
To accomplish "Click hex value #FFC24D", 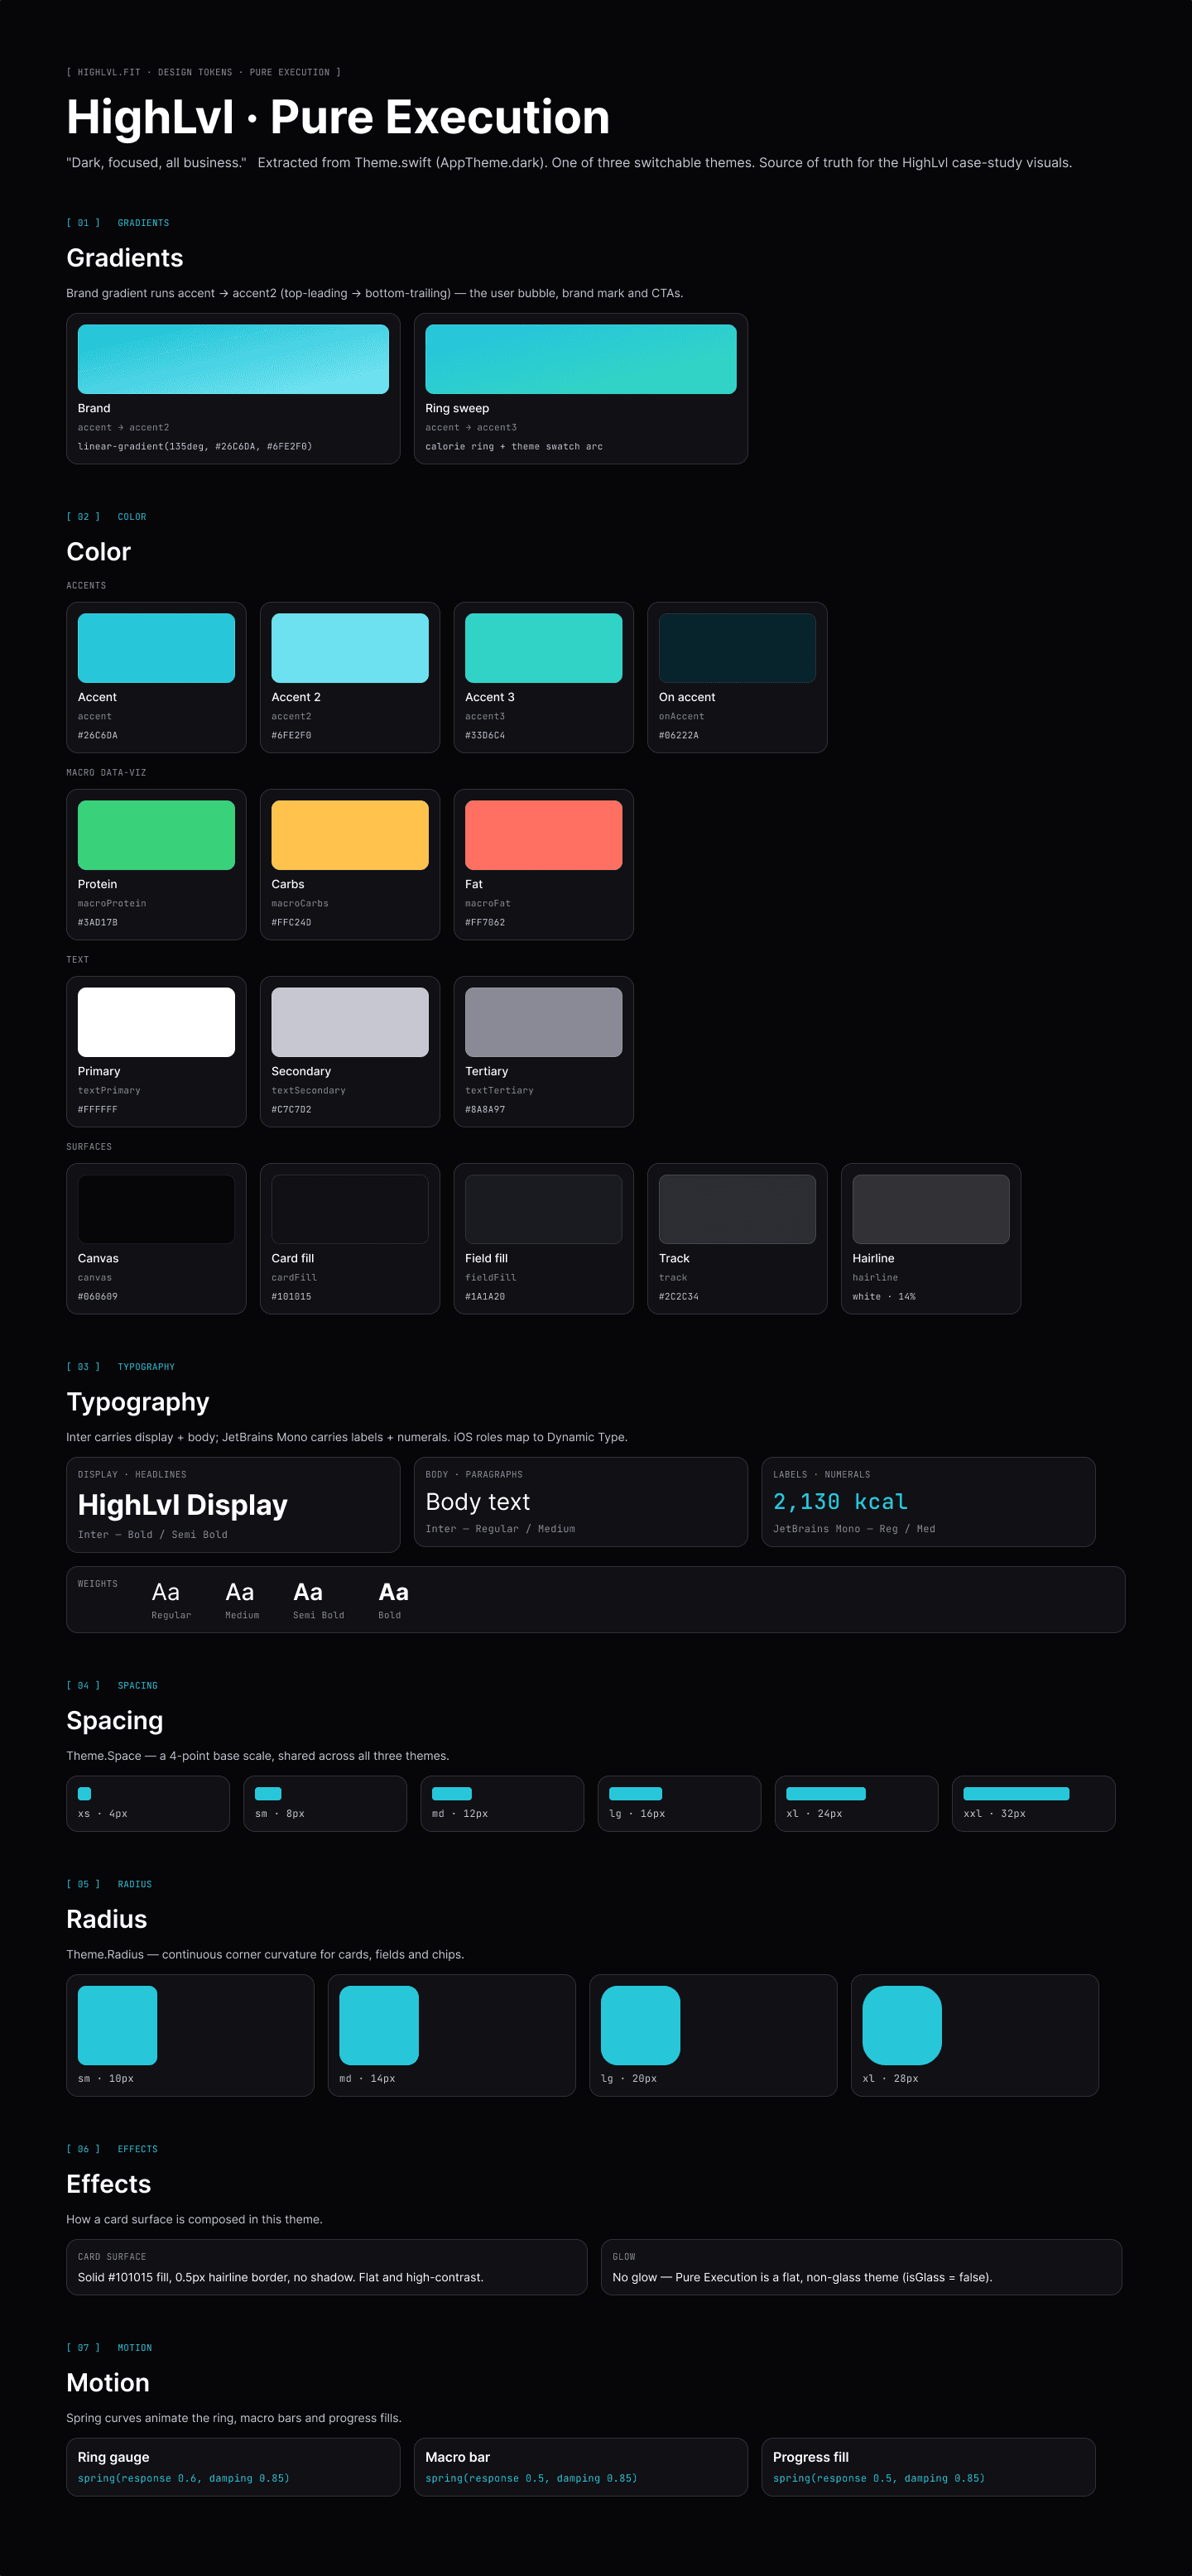I will 291,922.
